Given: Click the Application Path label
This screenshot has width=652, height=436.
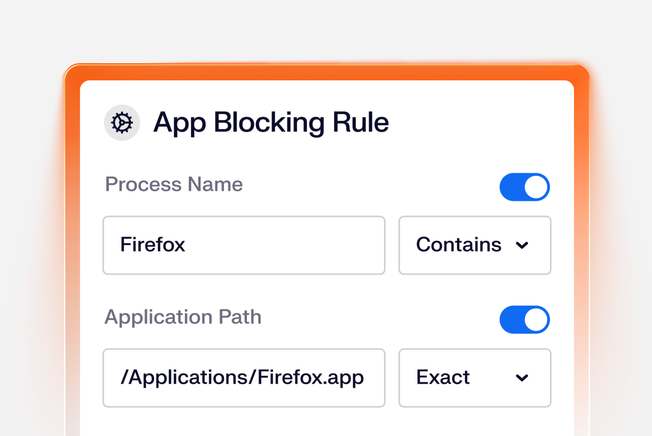Looking at the screenshot, I should coord(183,317).
